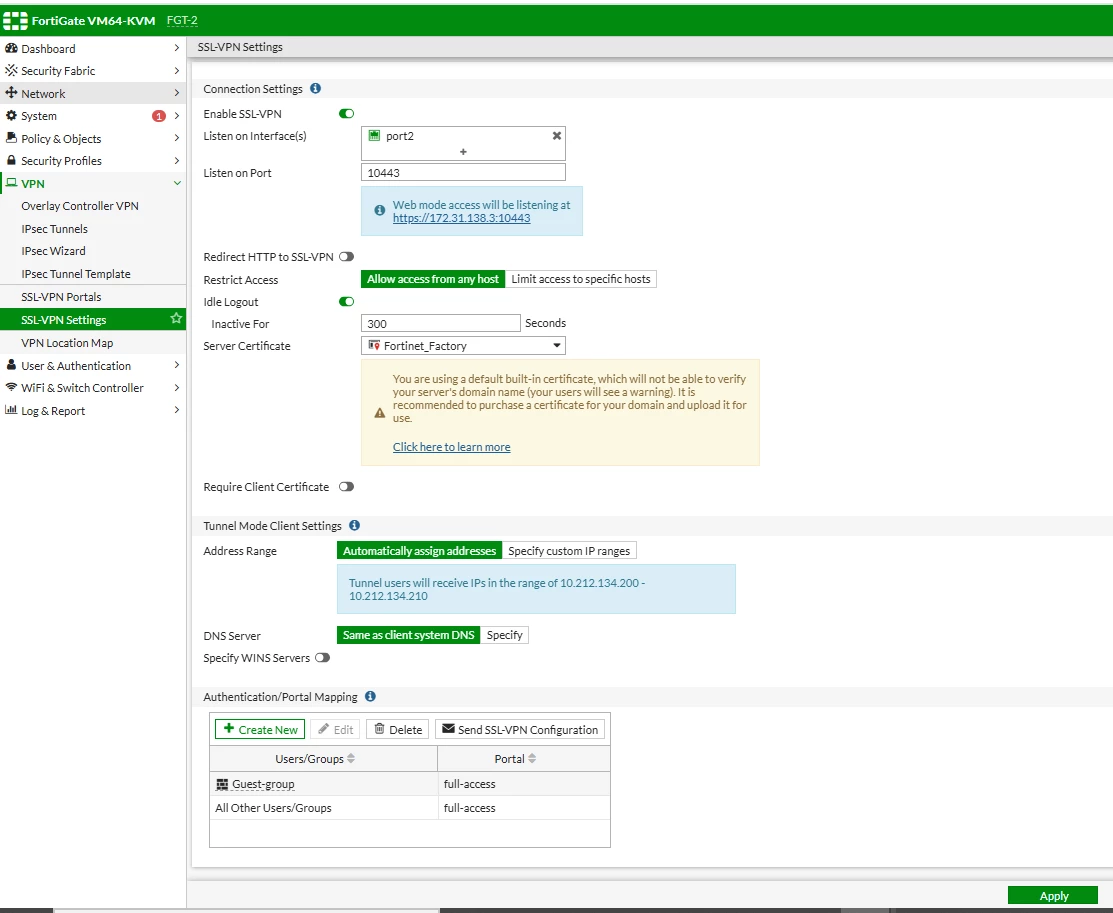Click the certificate warning triangle icon
The height and width of the screenshot is (913, 1113).
(x=380, y=412)
